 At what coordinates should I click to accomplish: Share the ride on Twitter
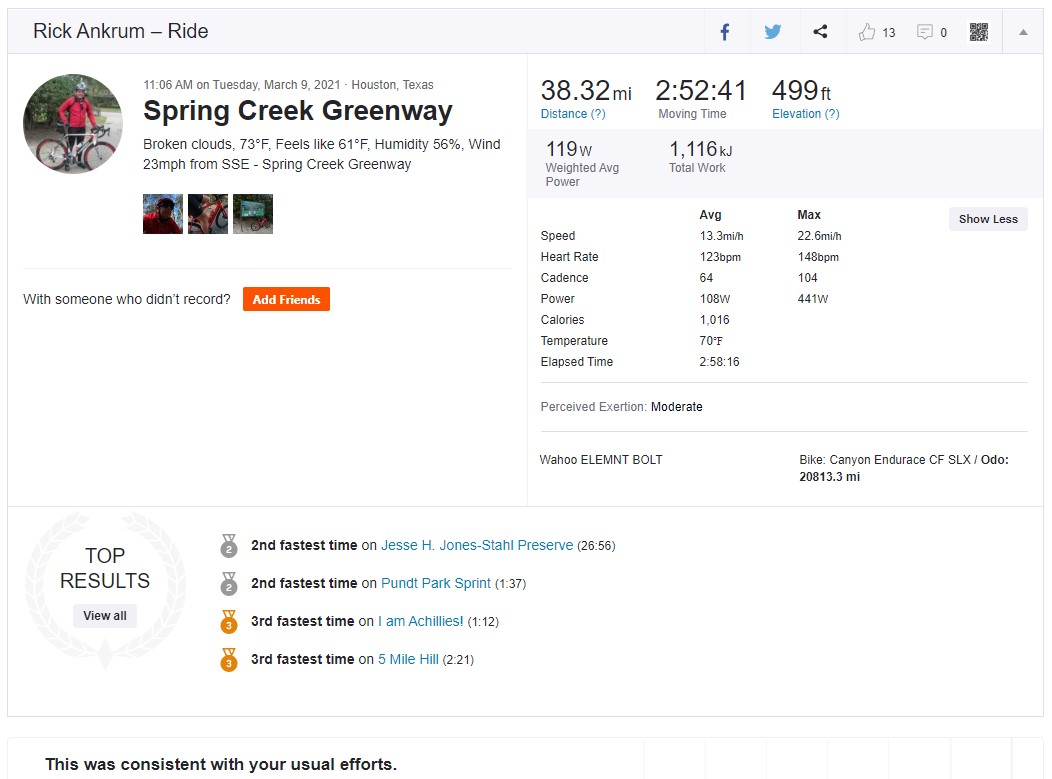tap(773, 32)
